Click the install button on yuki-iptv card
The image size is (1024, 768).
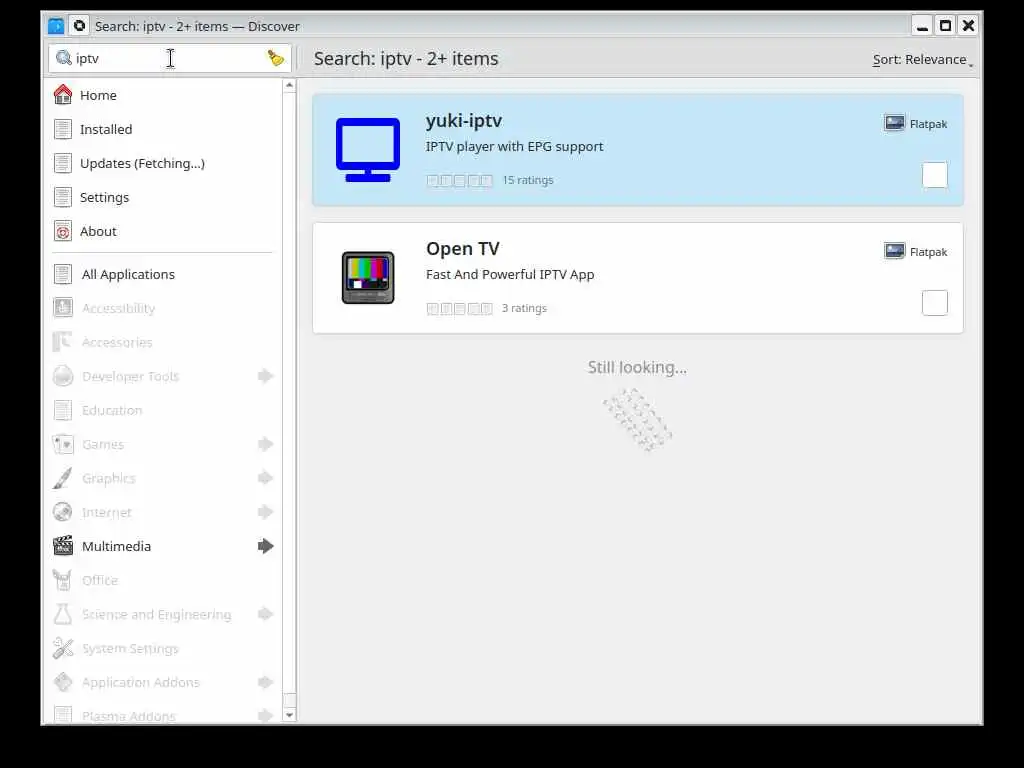tap(935, 175)
